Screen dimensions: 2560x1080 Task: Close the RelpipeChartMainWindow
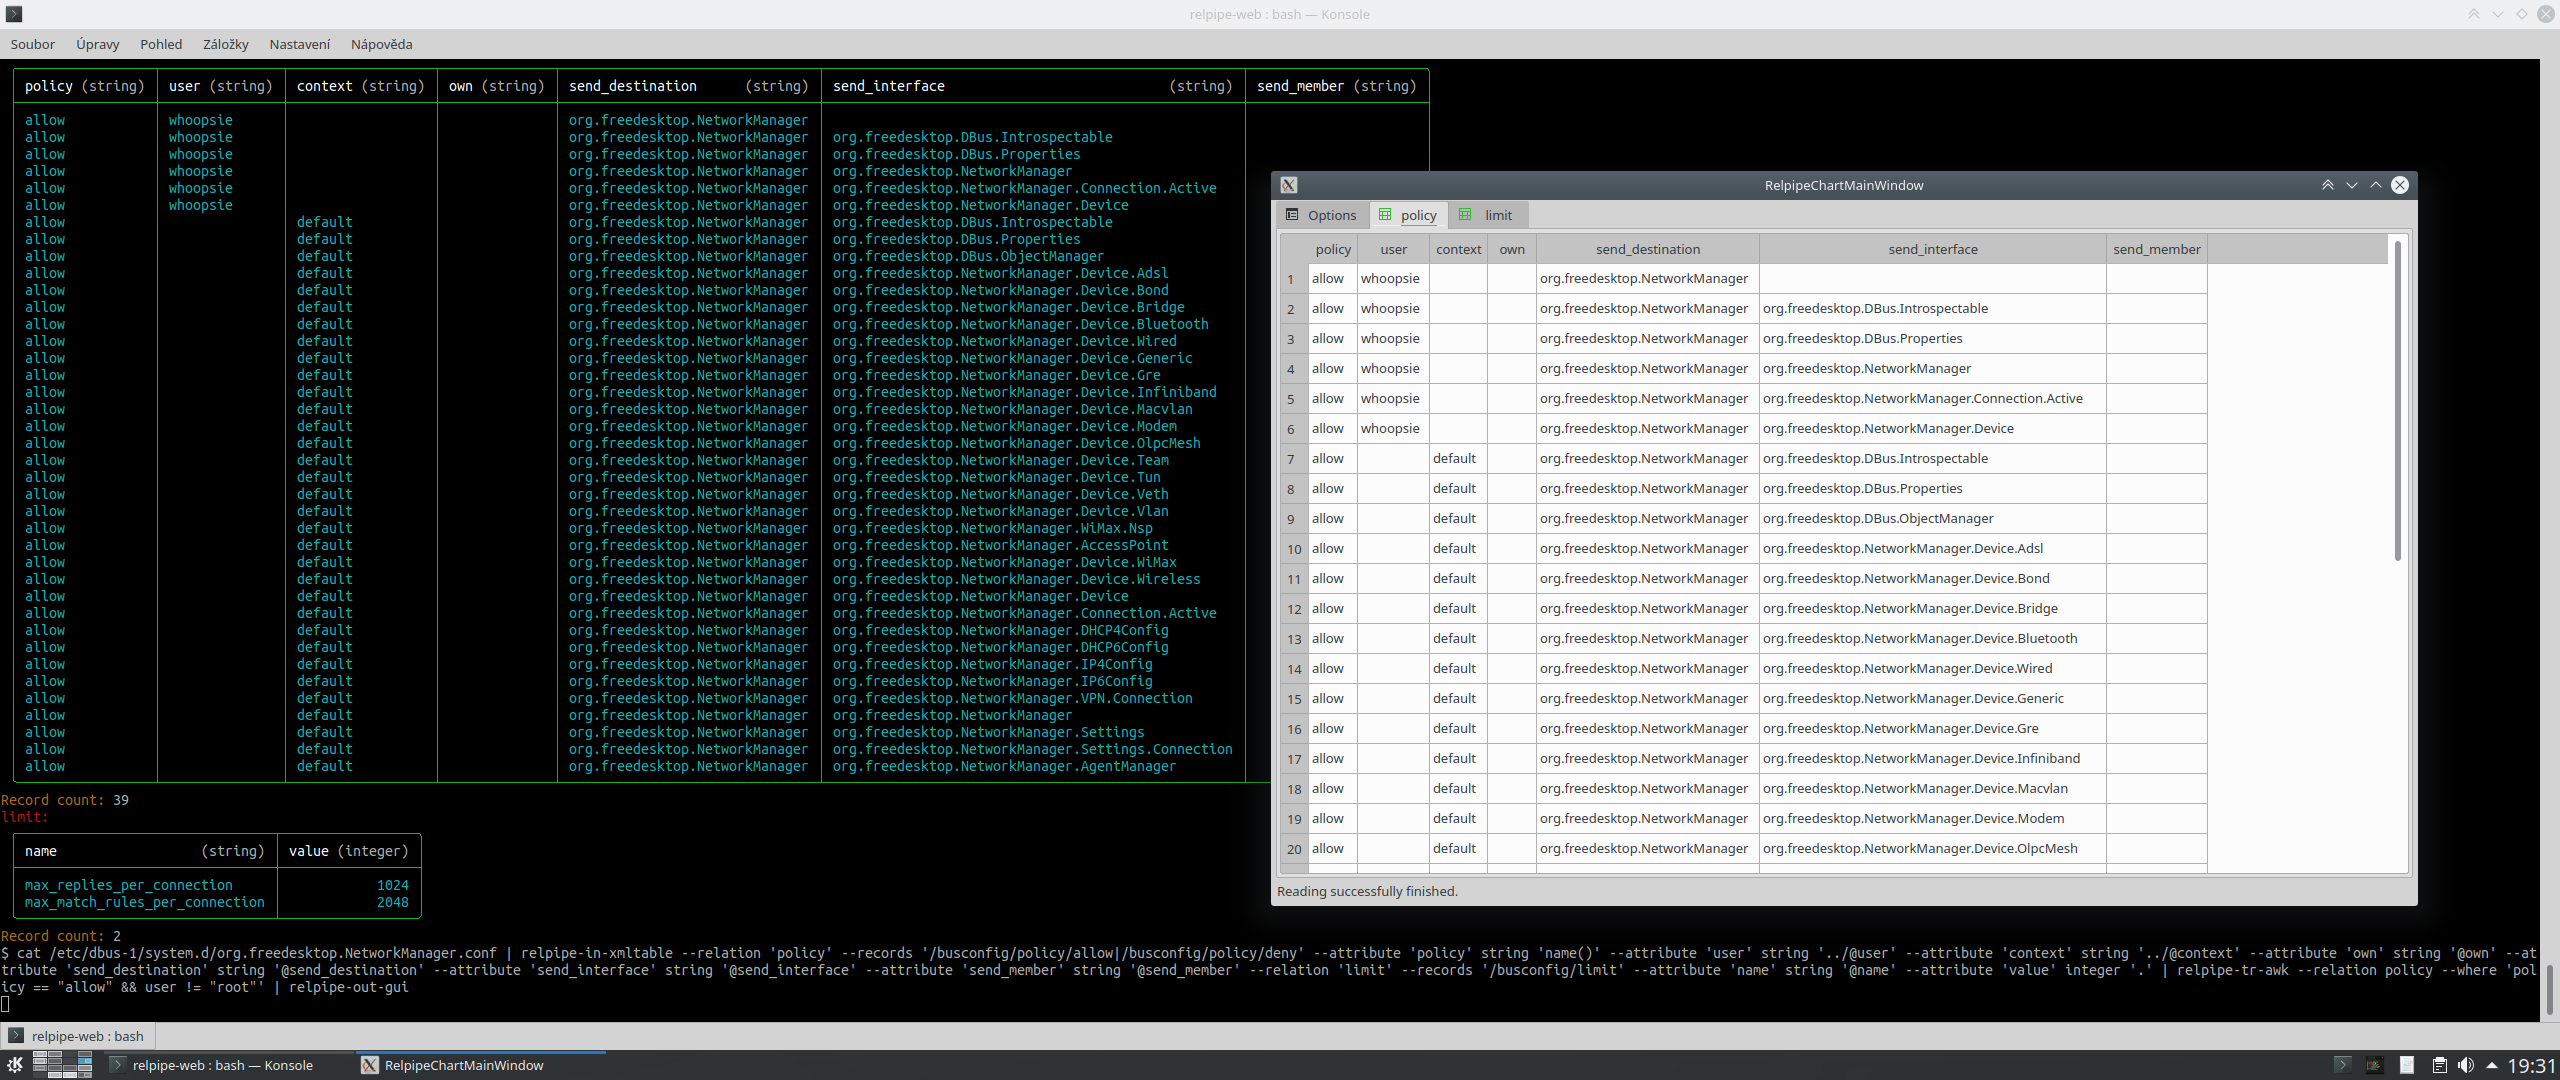pos(2400,185)
